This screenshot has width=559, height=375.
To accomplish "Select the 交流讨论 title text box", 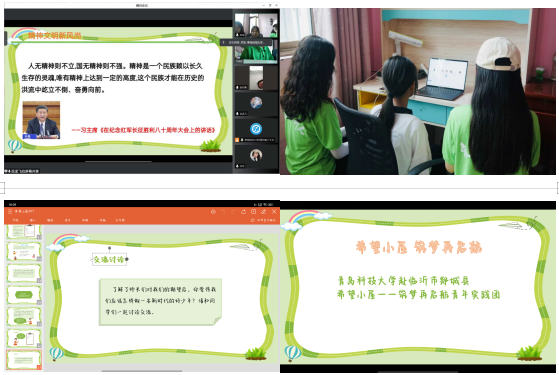I will pyautogui.click(x=109, y=260).
